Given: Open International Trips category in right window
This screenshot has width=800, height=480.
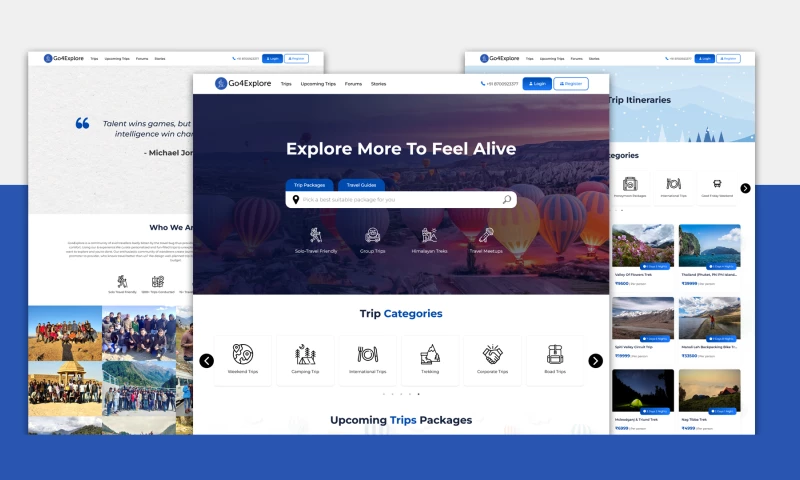Looking at the screenshot, I should click(673, 188).
